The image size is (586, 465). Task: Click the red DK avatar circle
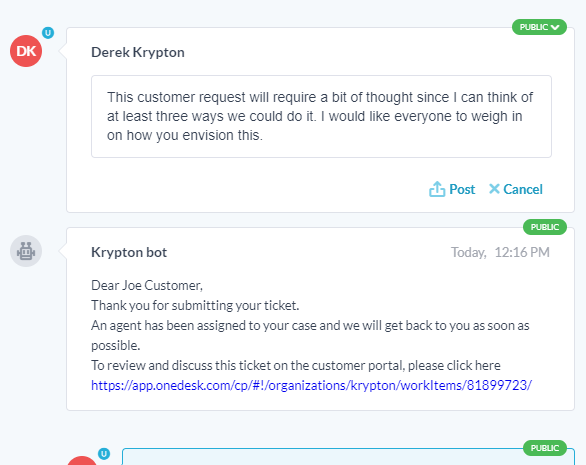click(x=26, y=51)
